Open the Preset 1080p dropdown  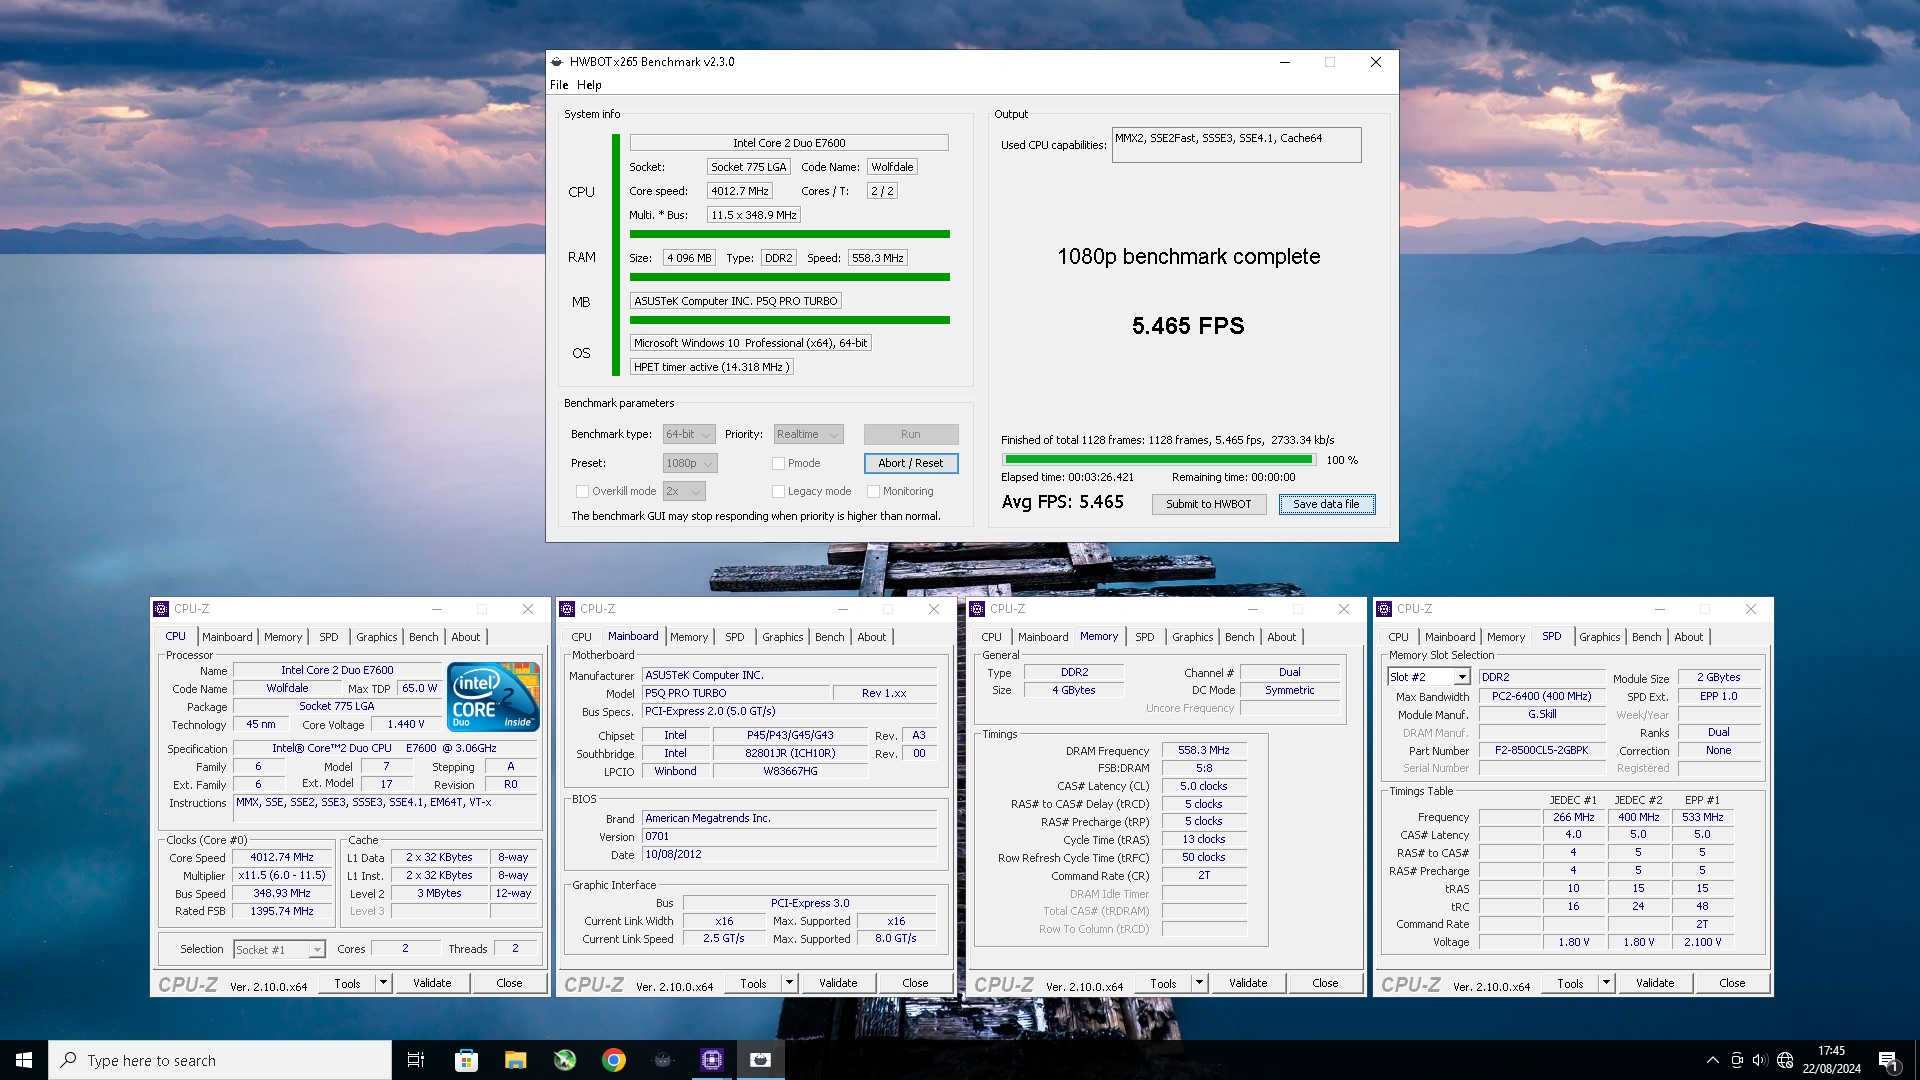[x=690, y=464]
